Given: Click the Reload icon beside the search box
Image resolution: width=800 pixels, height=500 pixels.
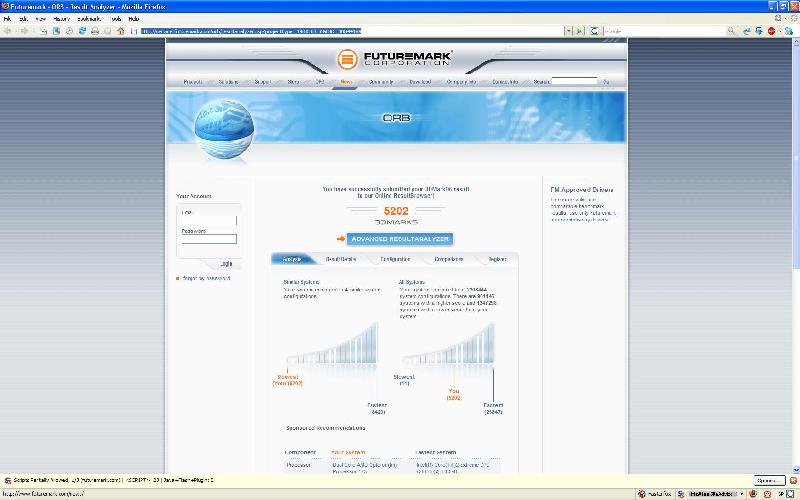Looking at the screenshot, I should (594, 31).
